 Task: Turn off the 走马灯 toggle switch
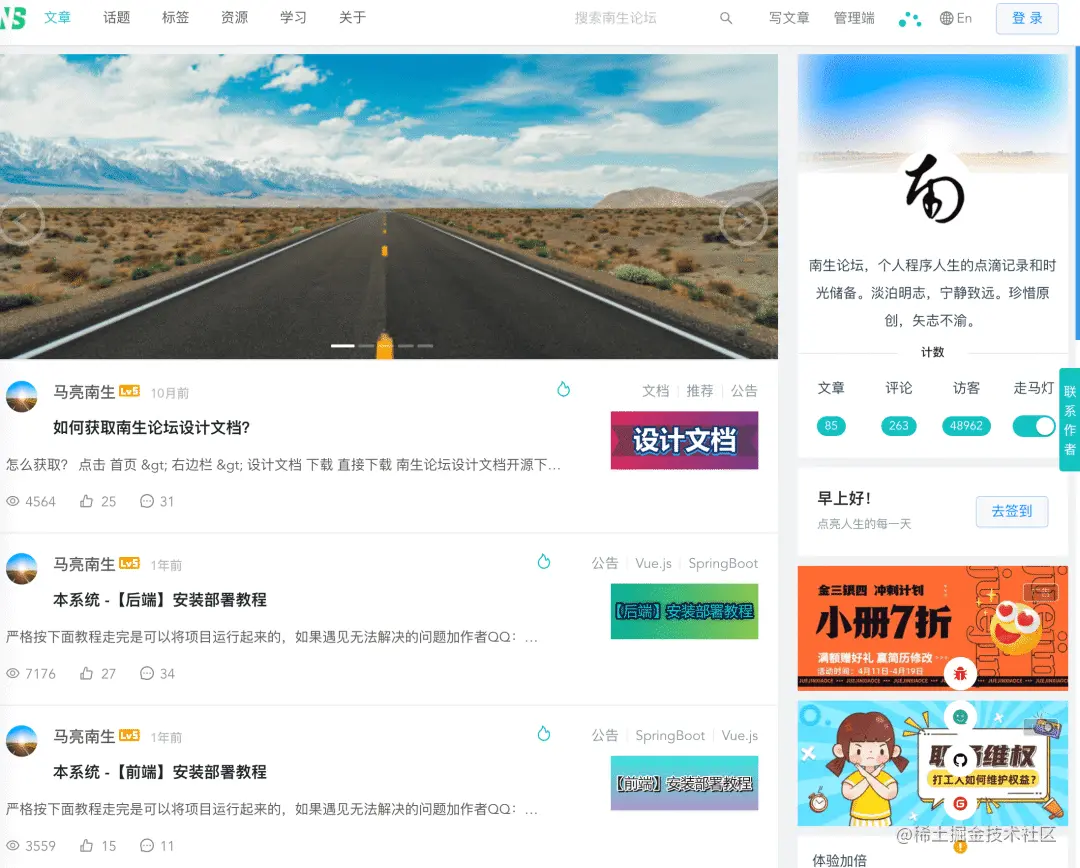(x=1034, y=425)
